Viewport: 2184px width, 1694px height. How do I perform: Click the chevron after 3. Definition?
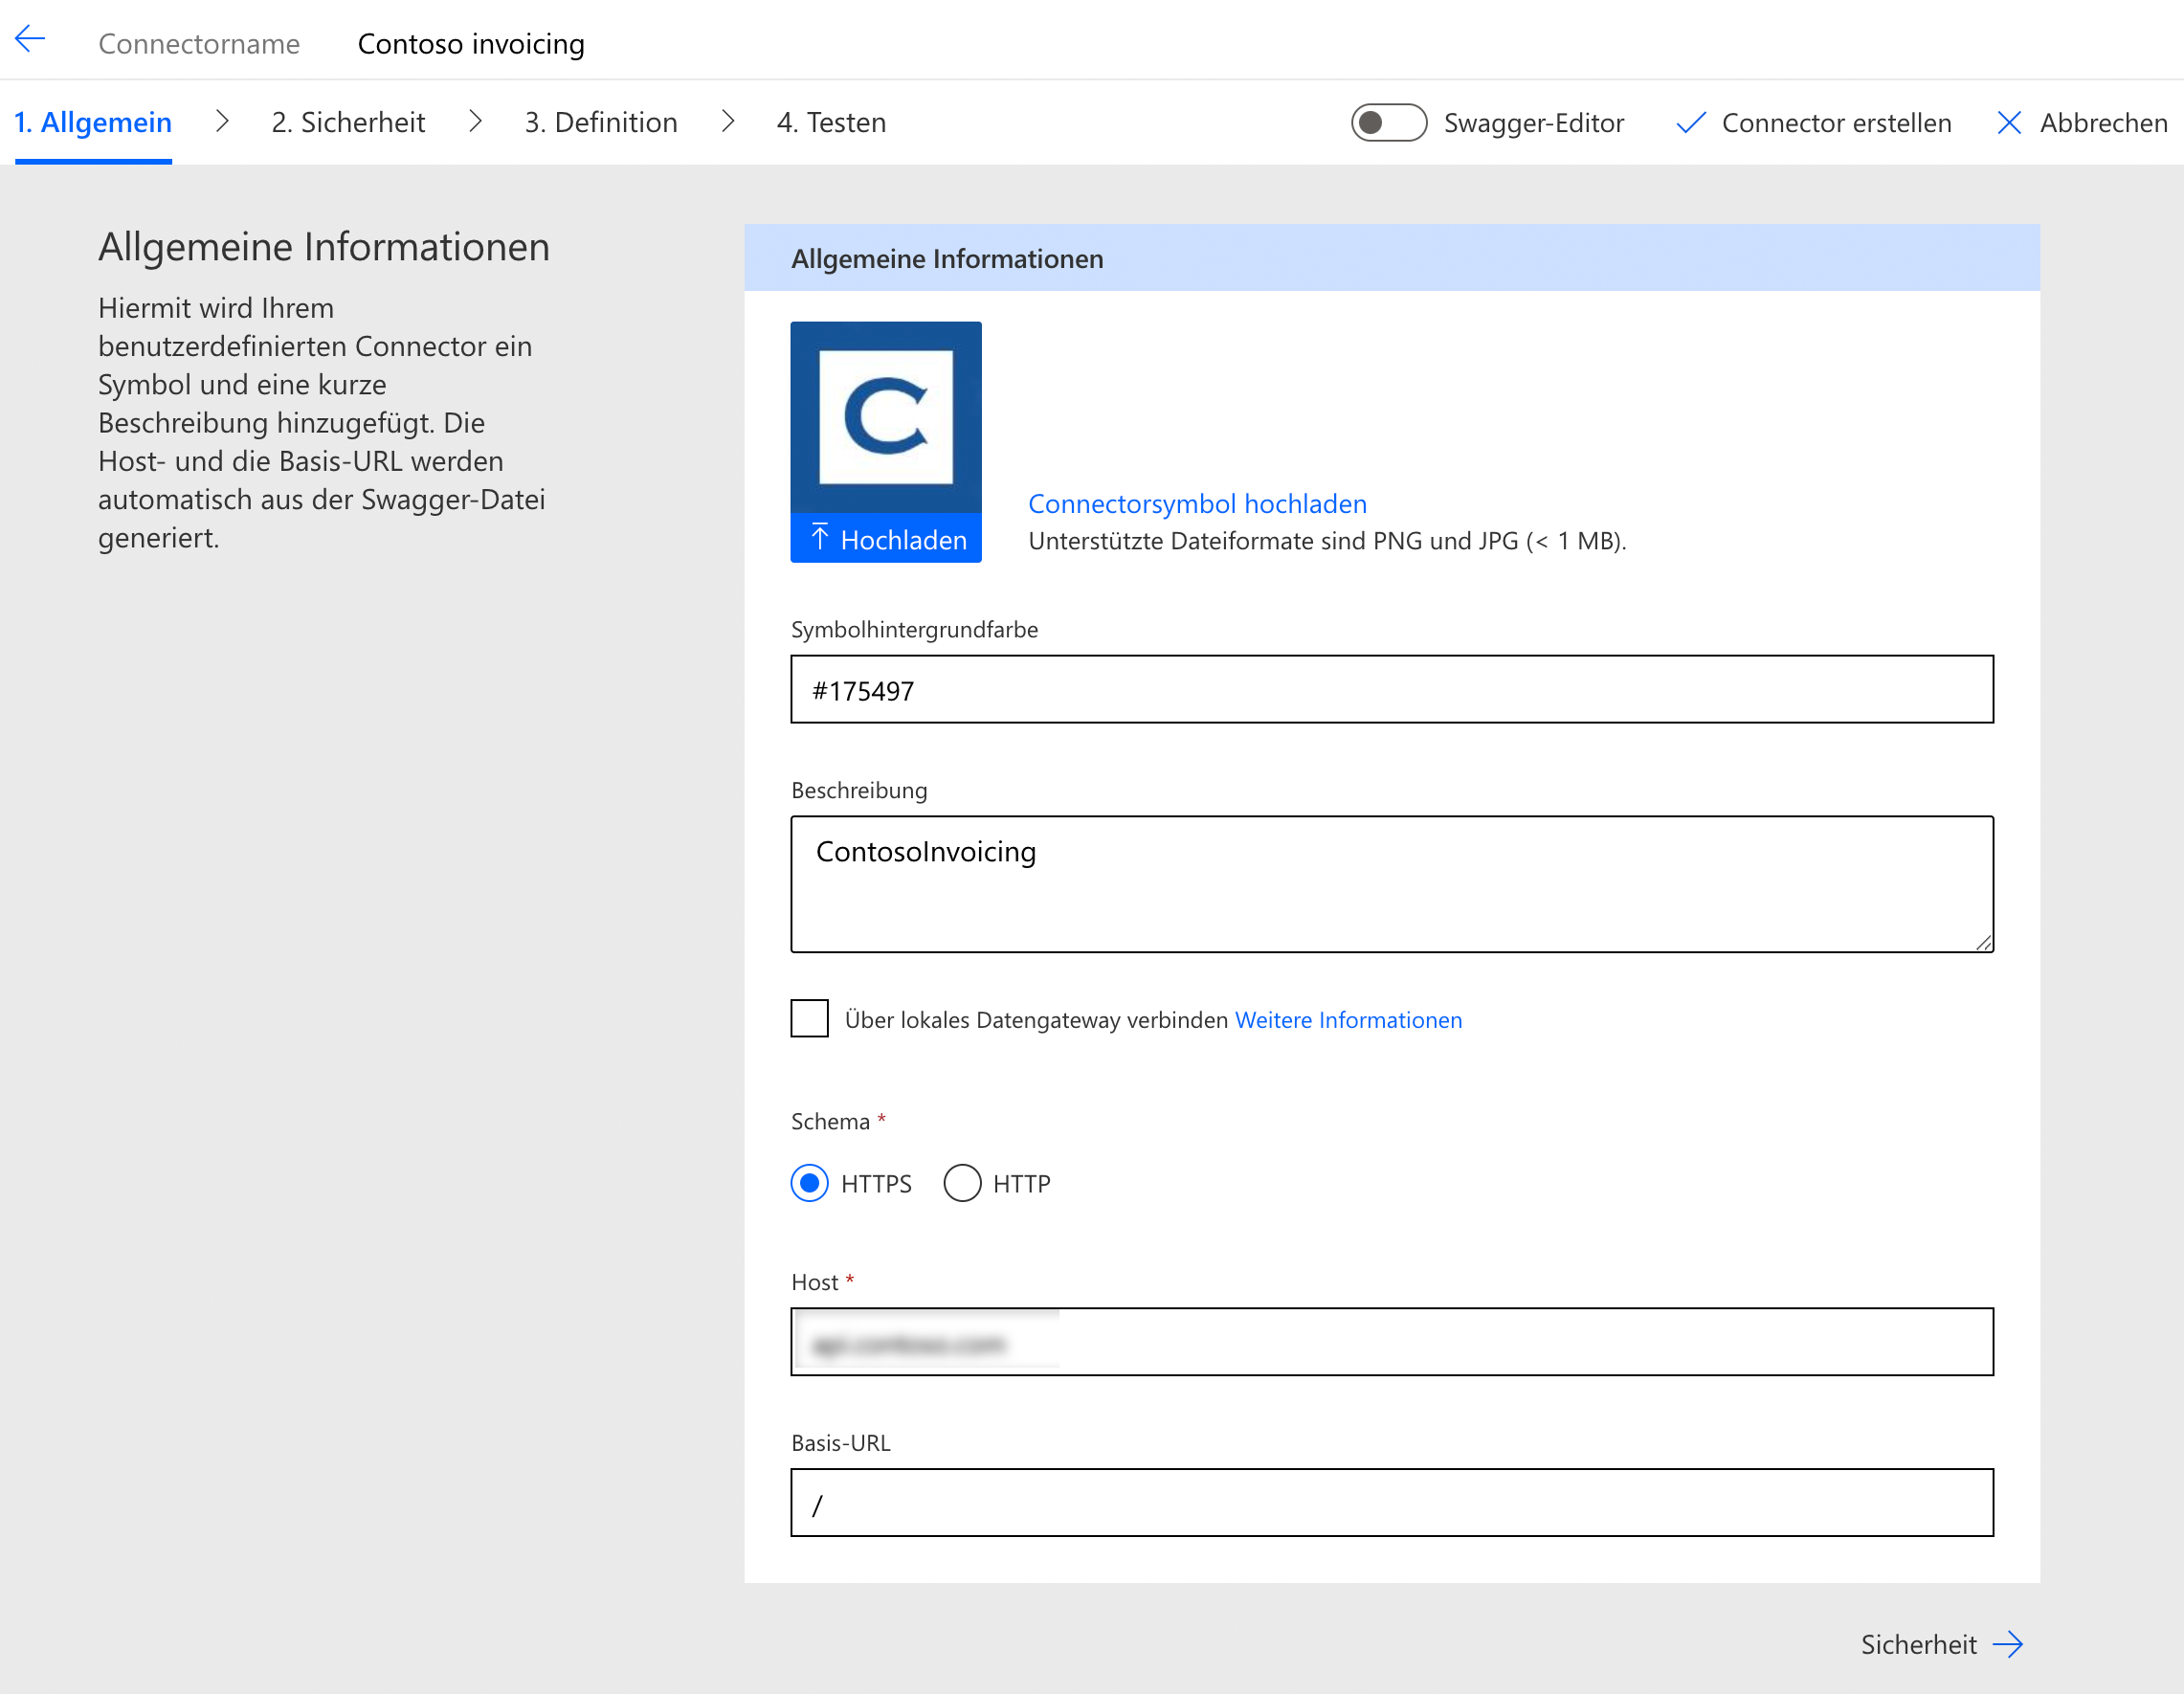coord(728,122)
